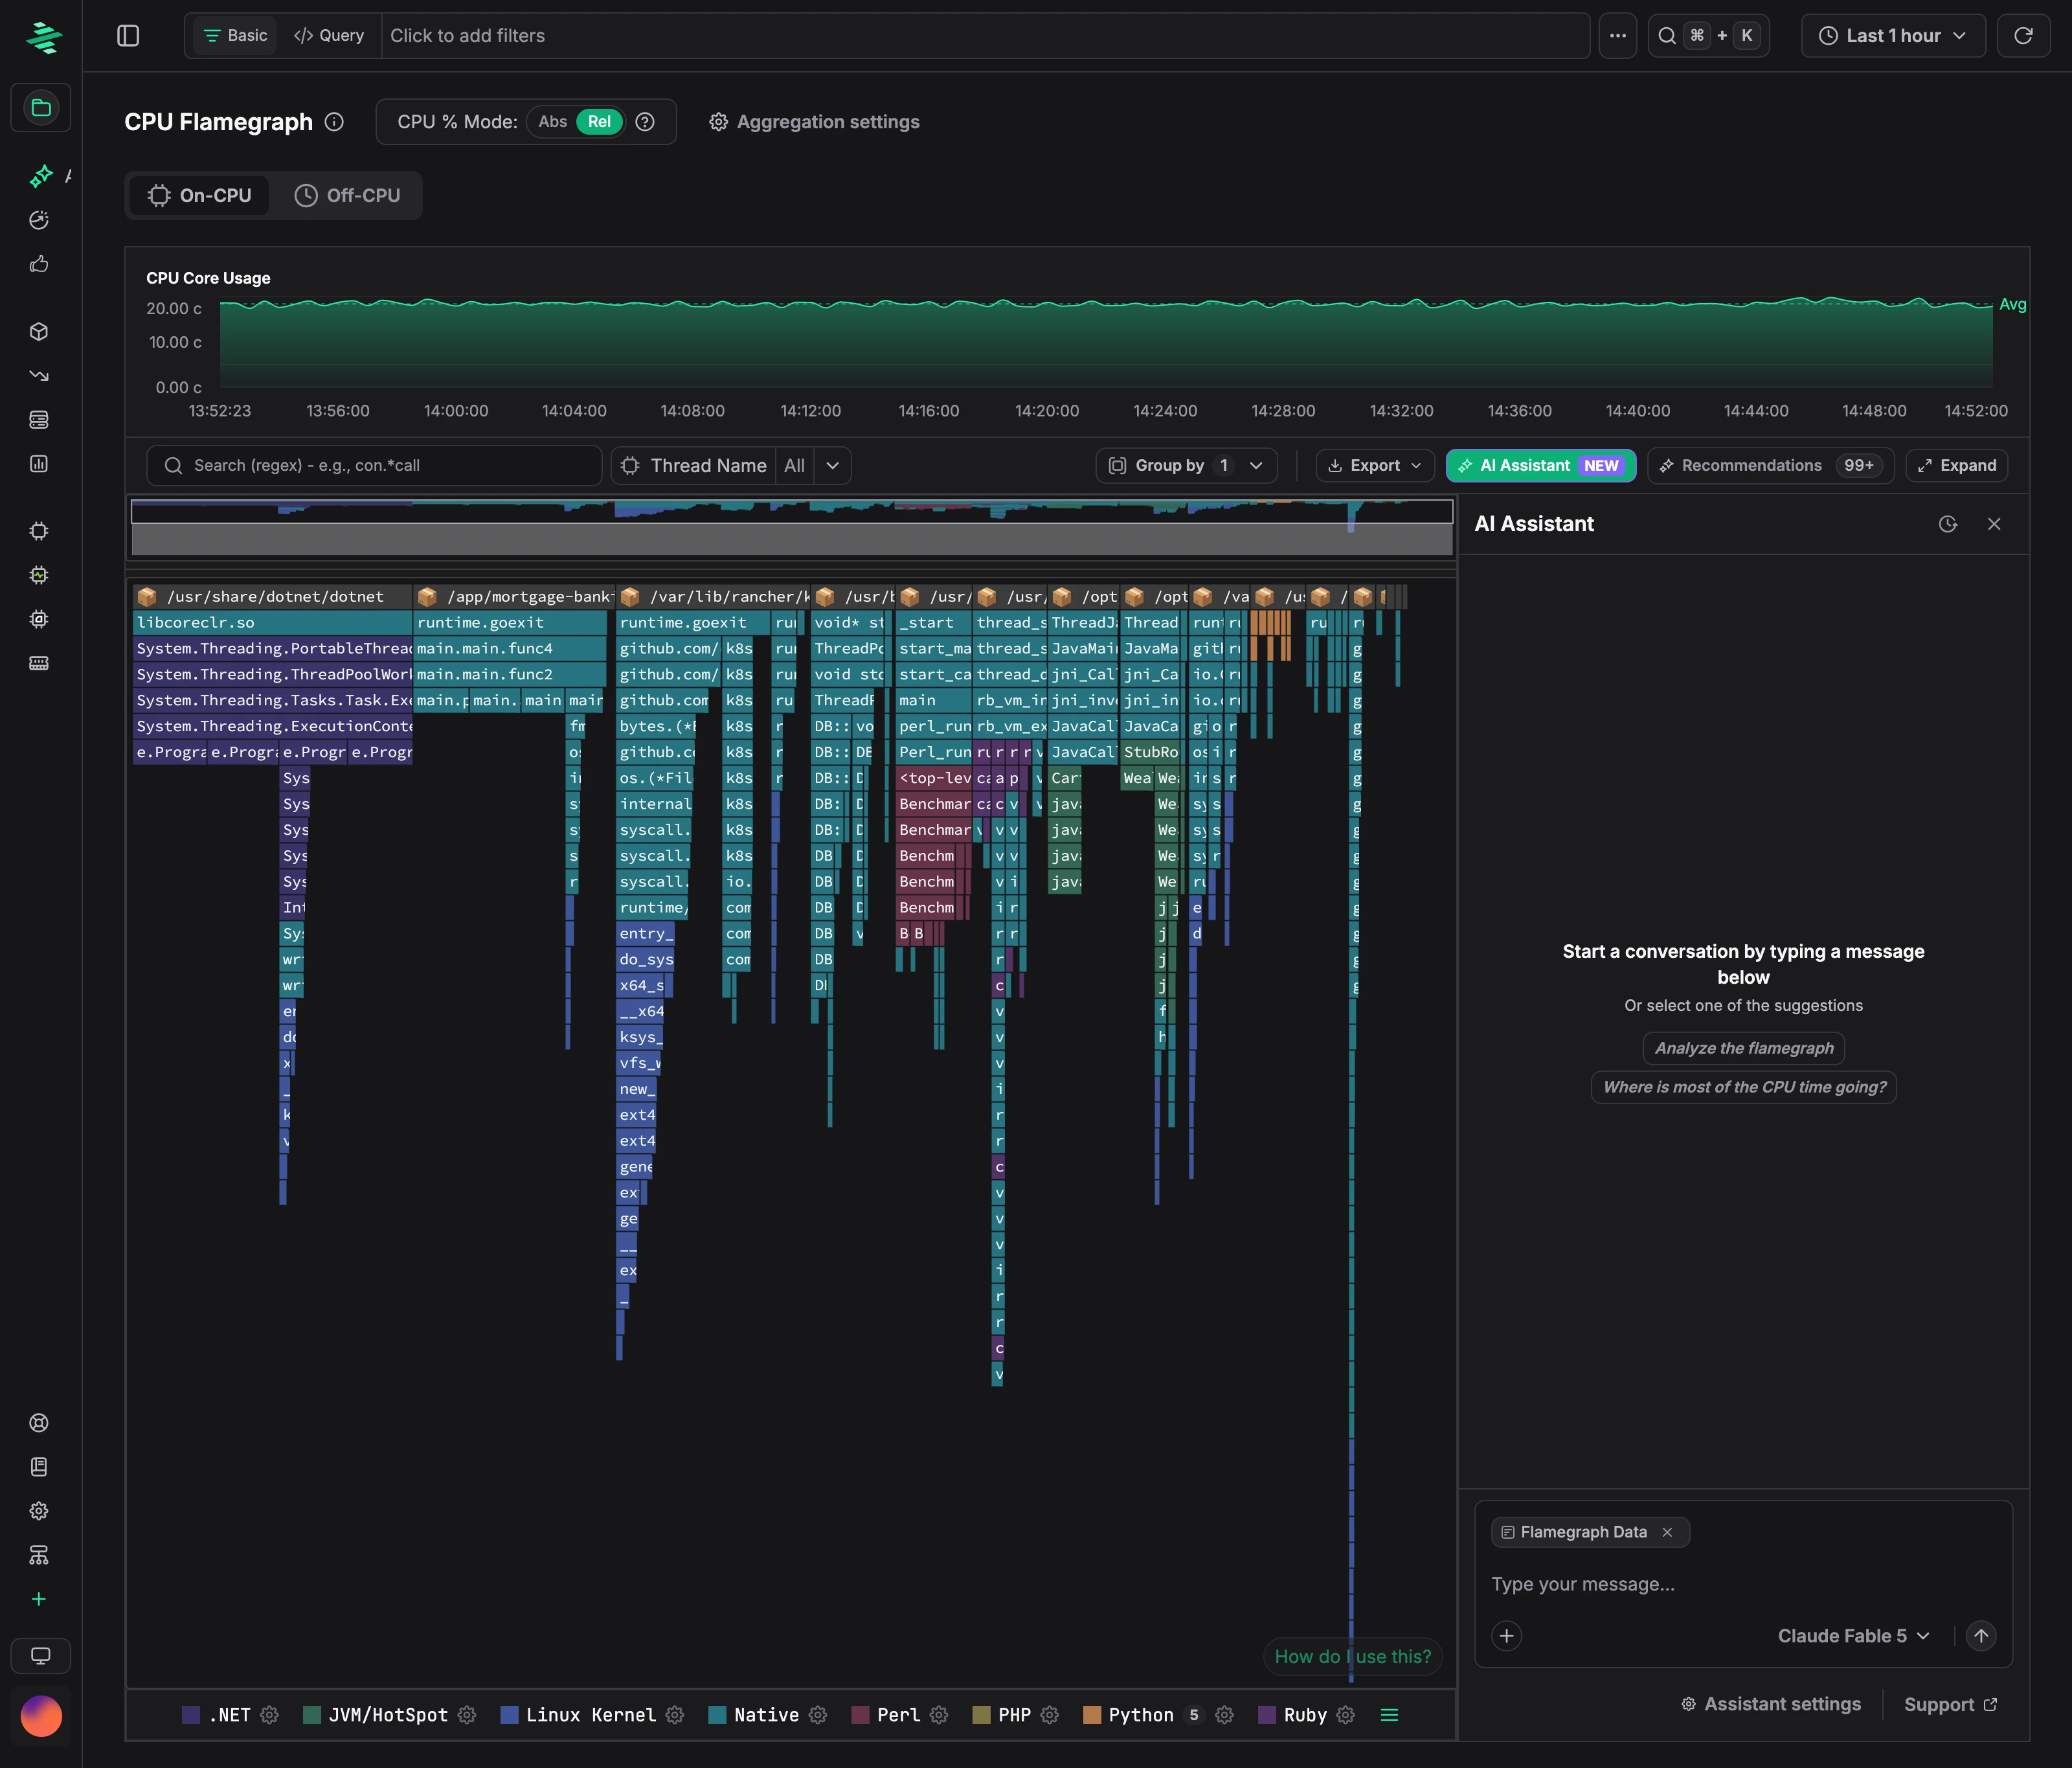Viewport: 2072px width, 1768px height.
Task: Click the info icon beside CPU Flamegraph
Action: tap(335, 122)
